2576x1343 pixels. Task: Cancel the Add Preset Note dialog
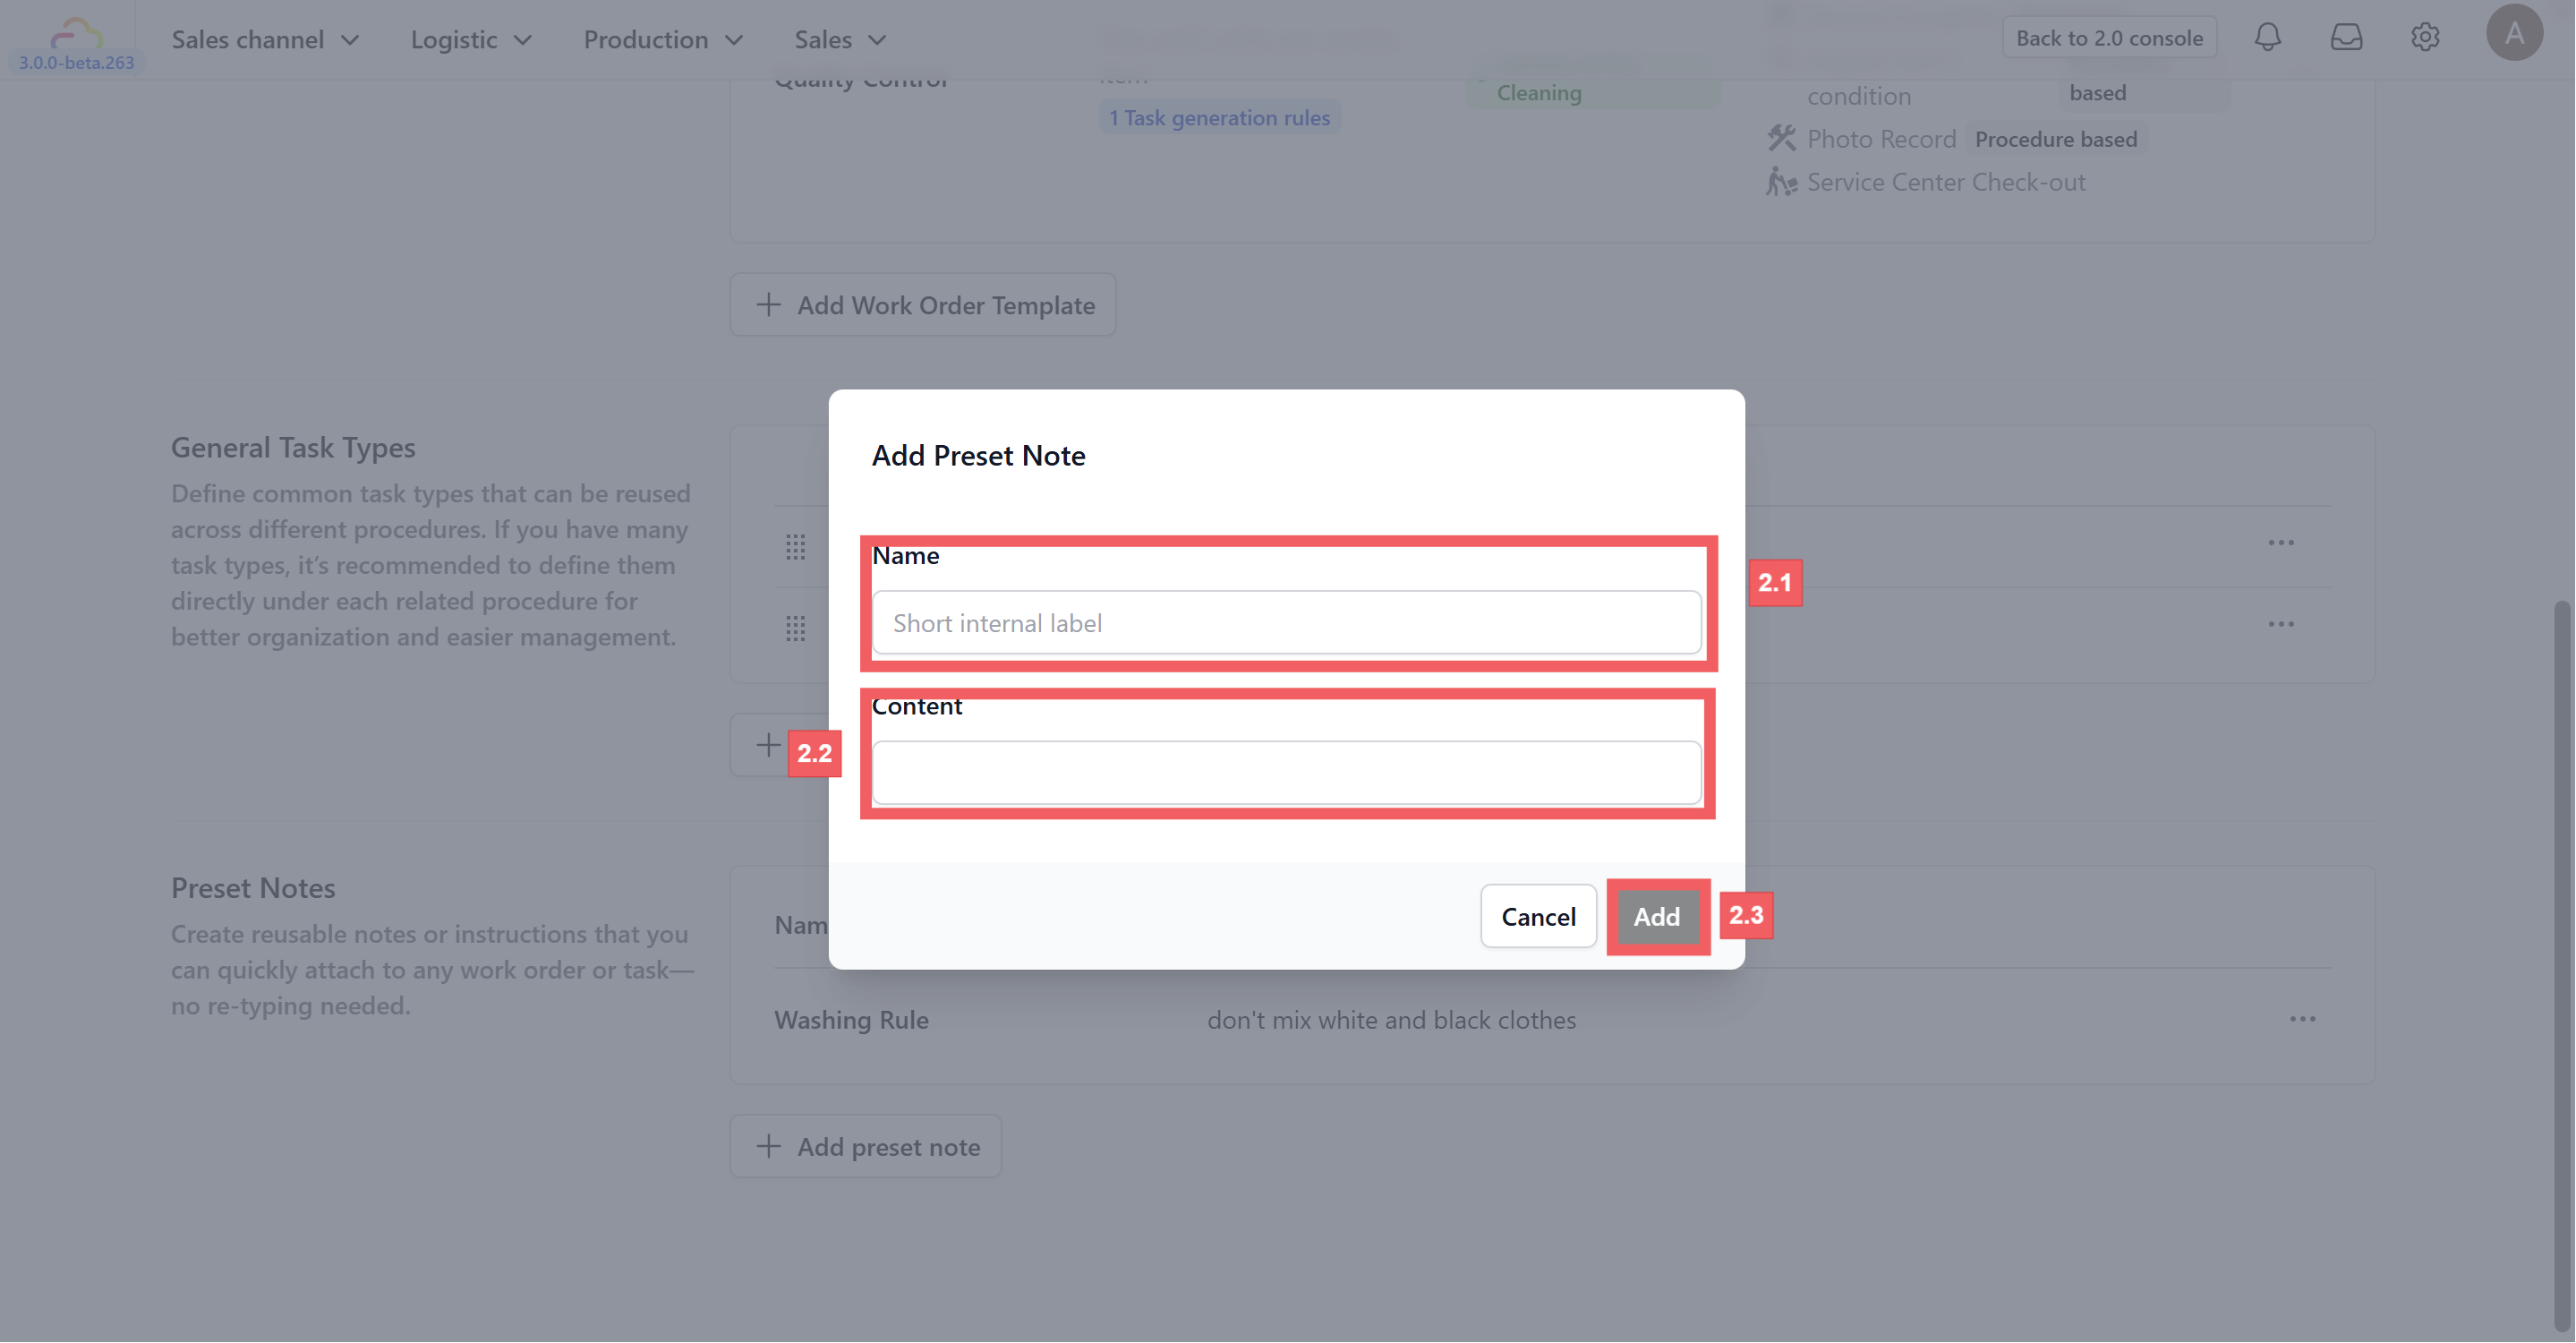(1537, 916)
